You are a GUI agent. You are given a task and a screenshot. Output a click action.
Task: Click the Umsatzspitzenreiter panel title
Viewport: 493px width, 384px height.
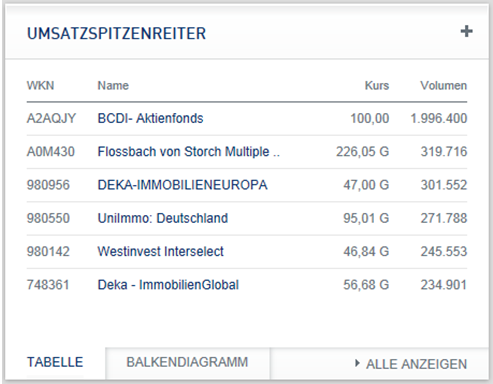116,33
